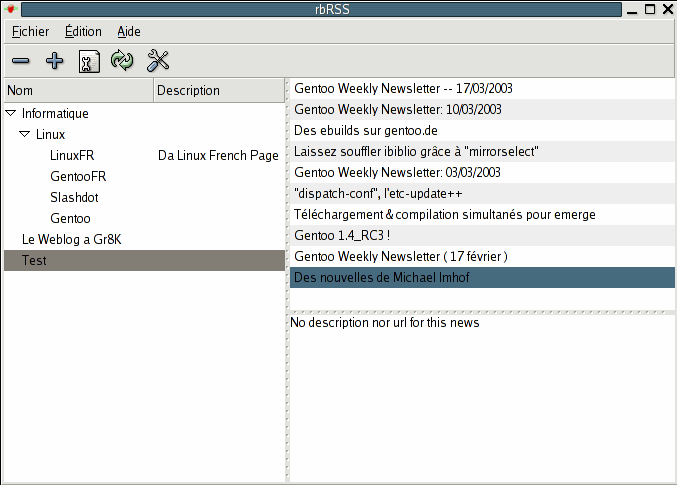Sort by the Nom column header

78,90
